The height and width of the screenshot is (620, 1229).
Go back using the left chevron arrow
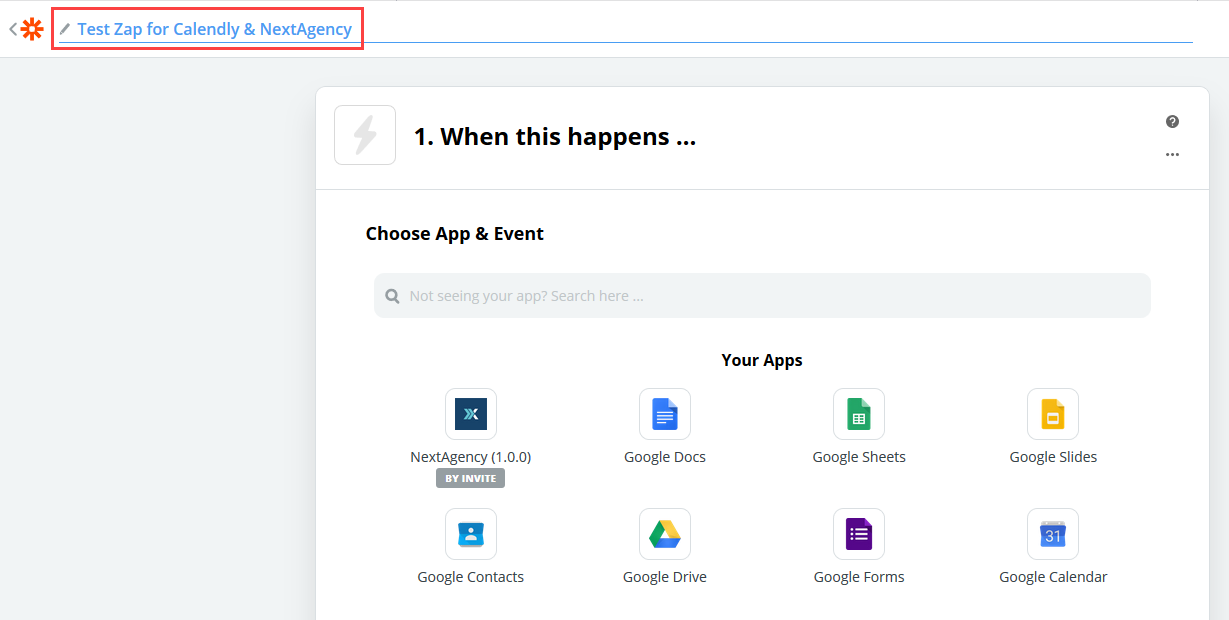[x=13, y=29]
